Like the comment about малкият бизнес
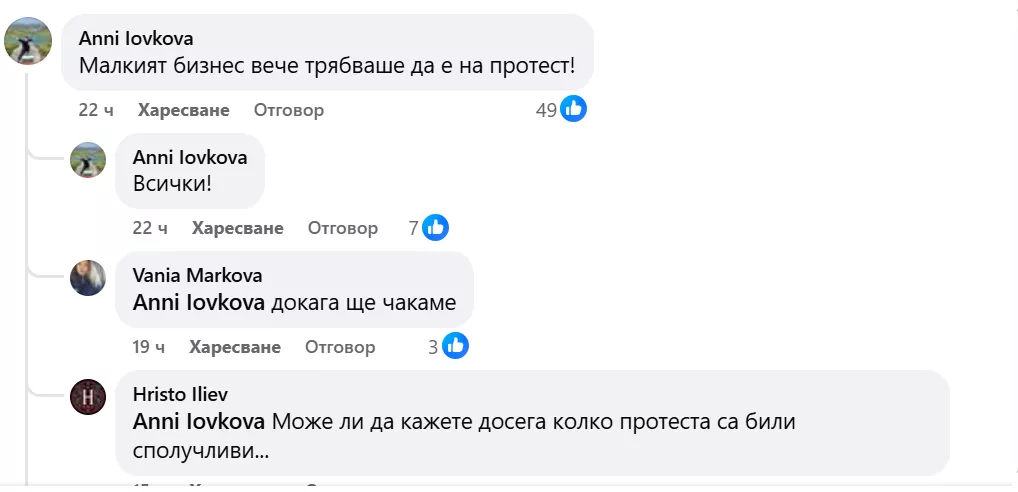Image resolution: width=1018 pixels, height=492 pixels. [x=184, y=110]
